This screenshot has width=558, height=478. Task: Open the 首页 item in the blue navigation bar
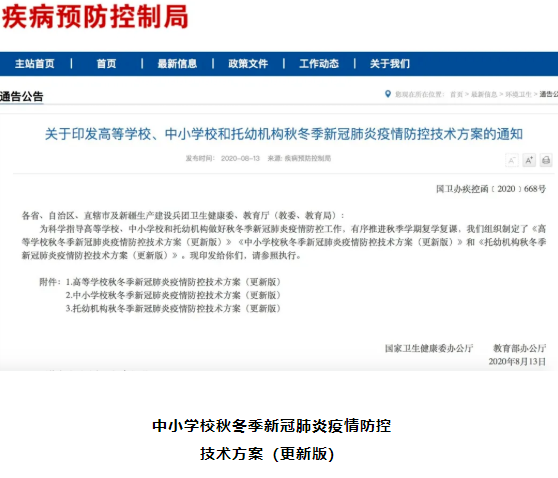point(106,64)
